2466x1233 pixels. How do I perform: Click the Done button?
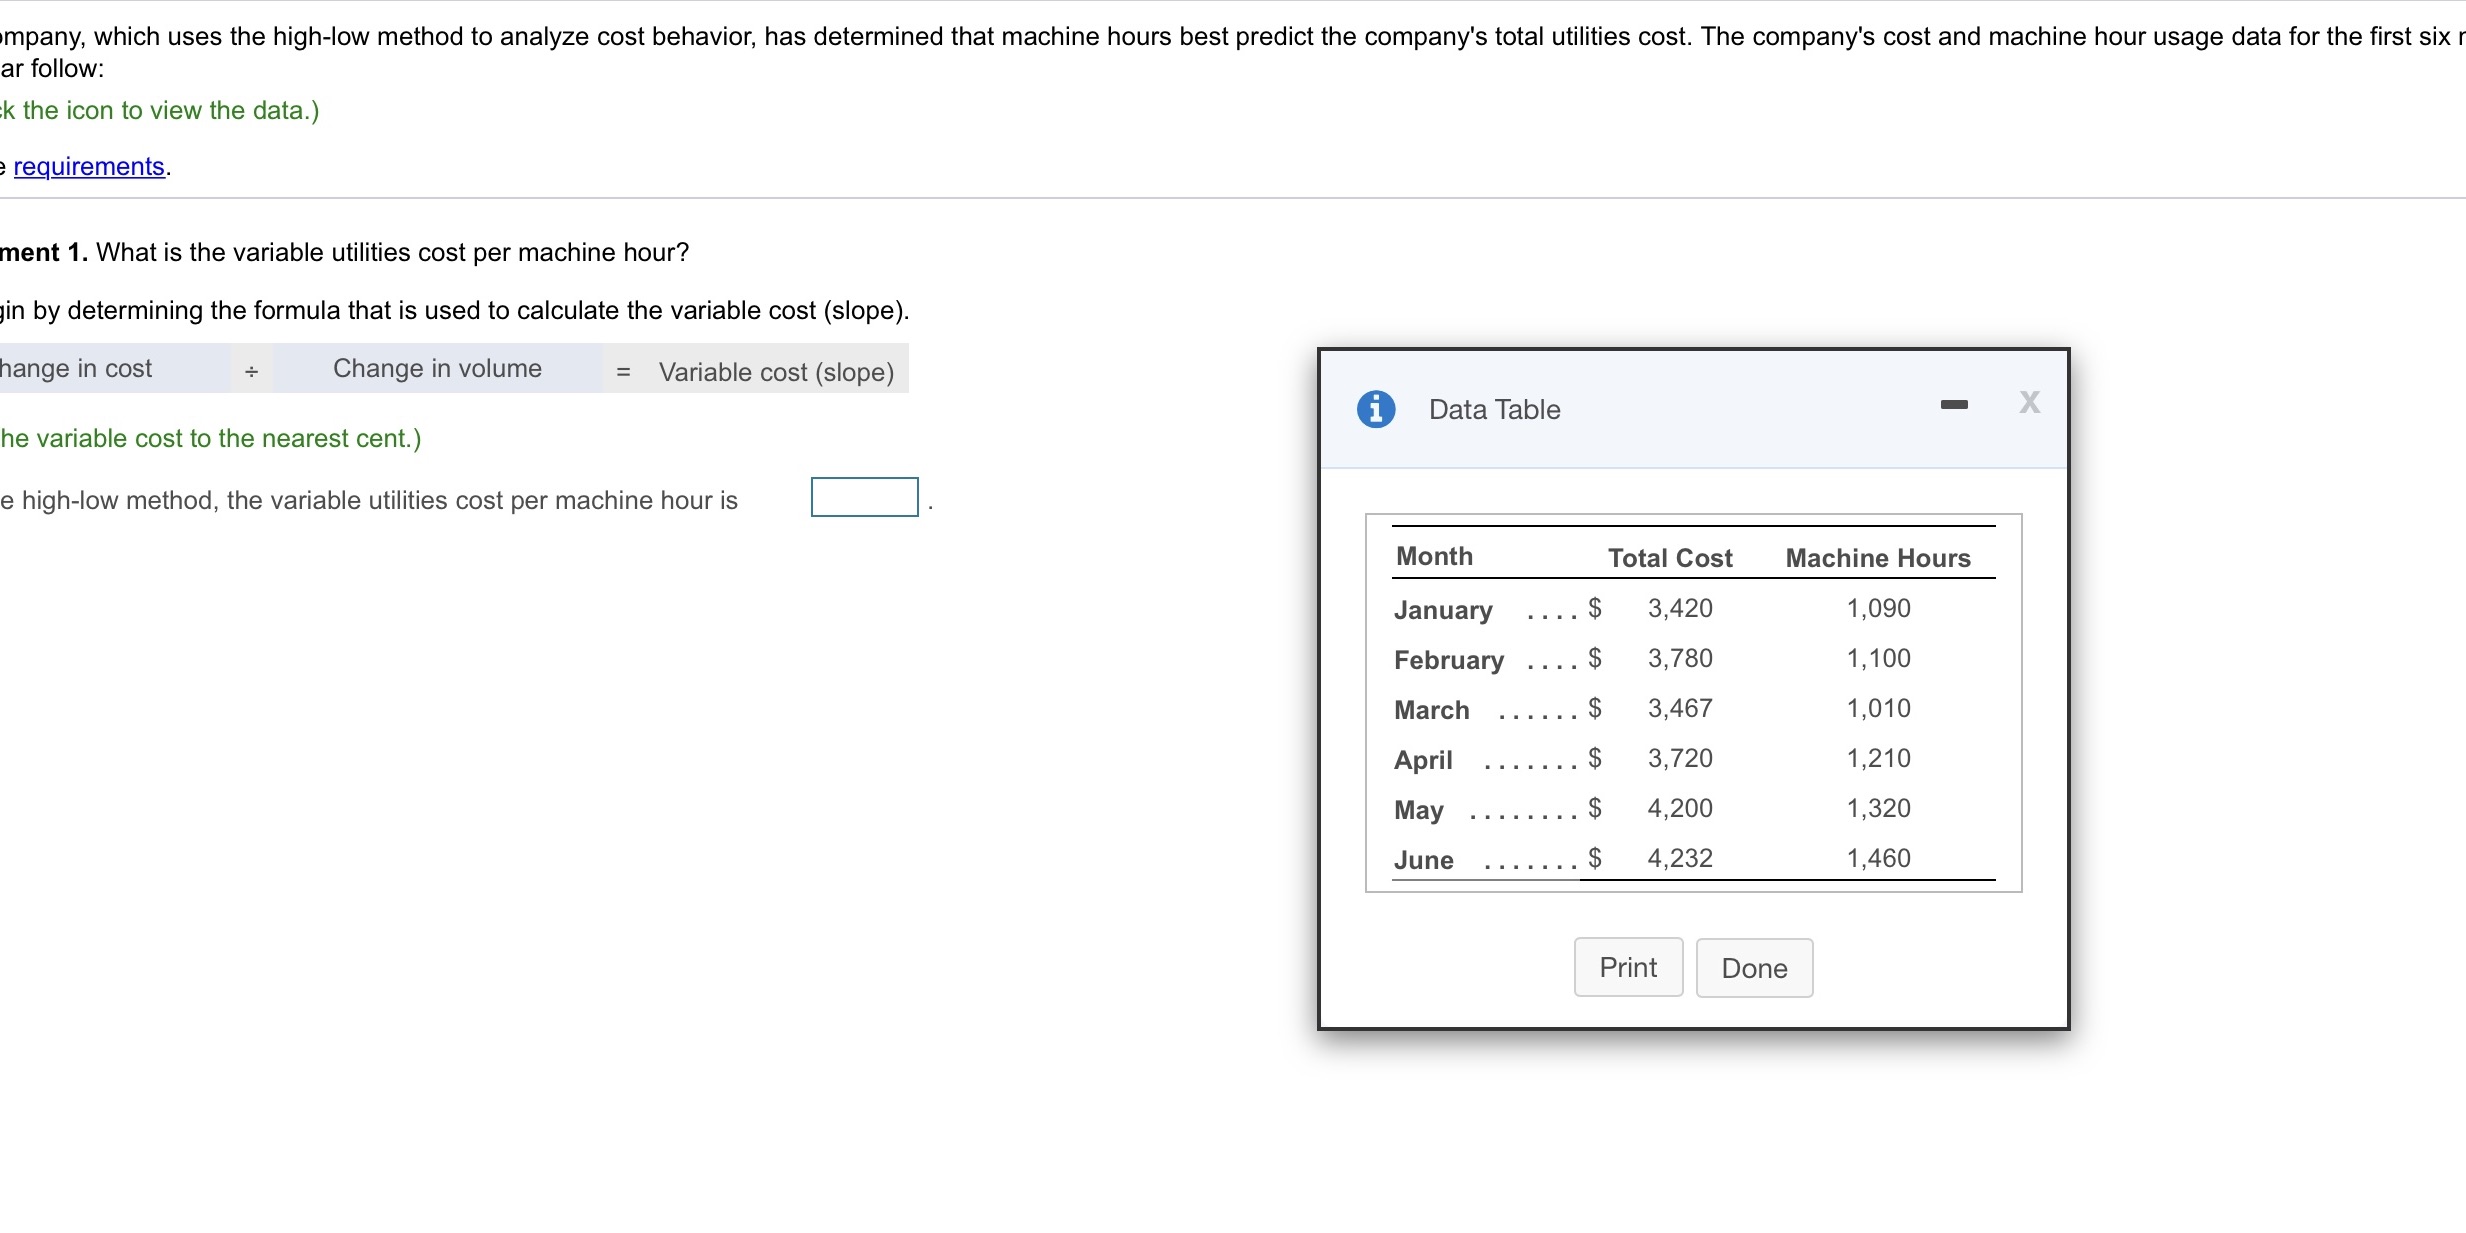coord(1754,968)
